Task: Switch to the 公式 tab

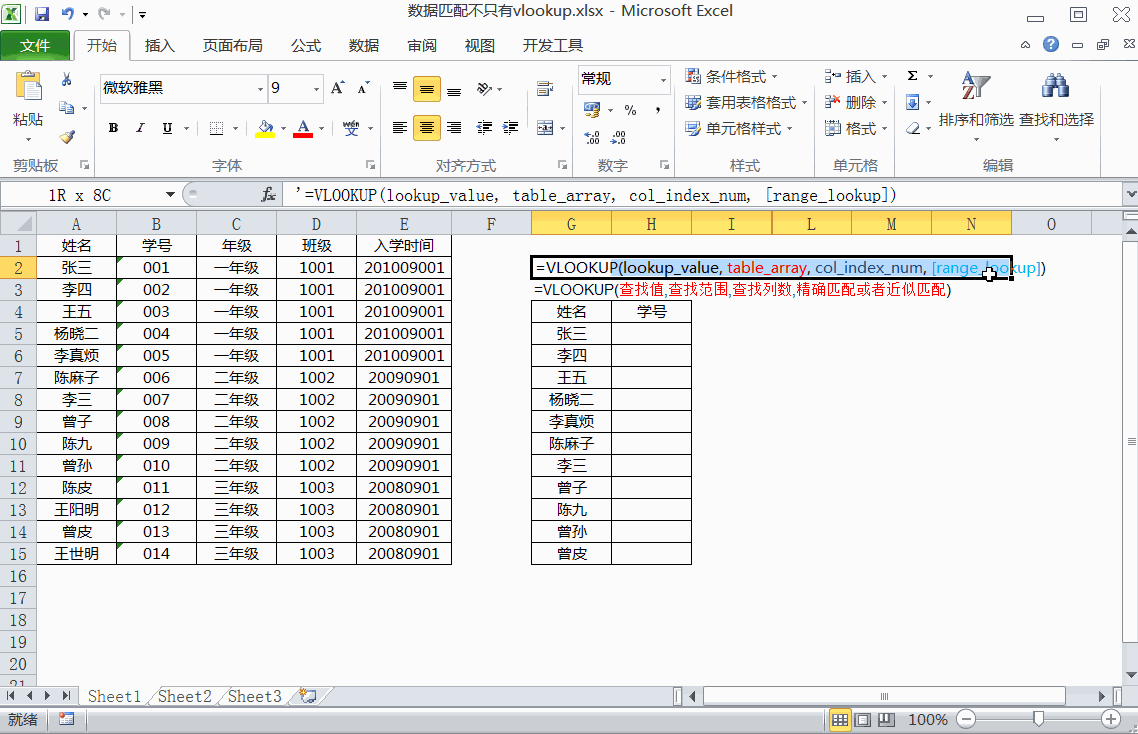Action: point(306,45)
